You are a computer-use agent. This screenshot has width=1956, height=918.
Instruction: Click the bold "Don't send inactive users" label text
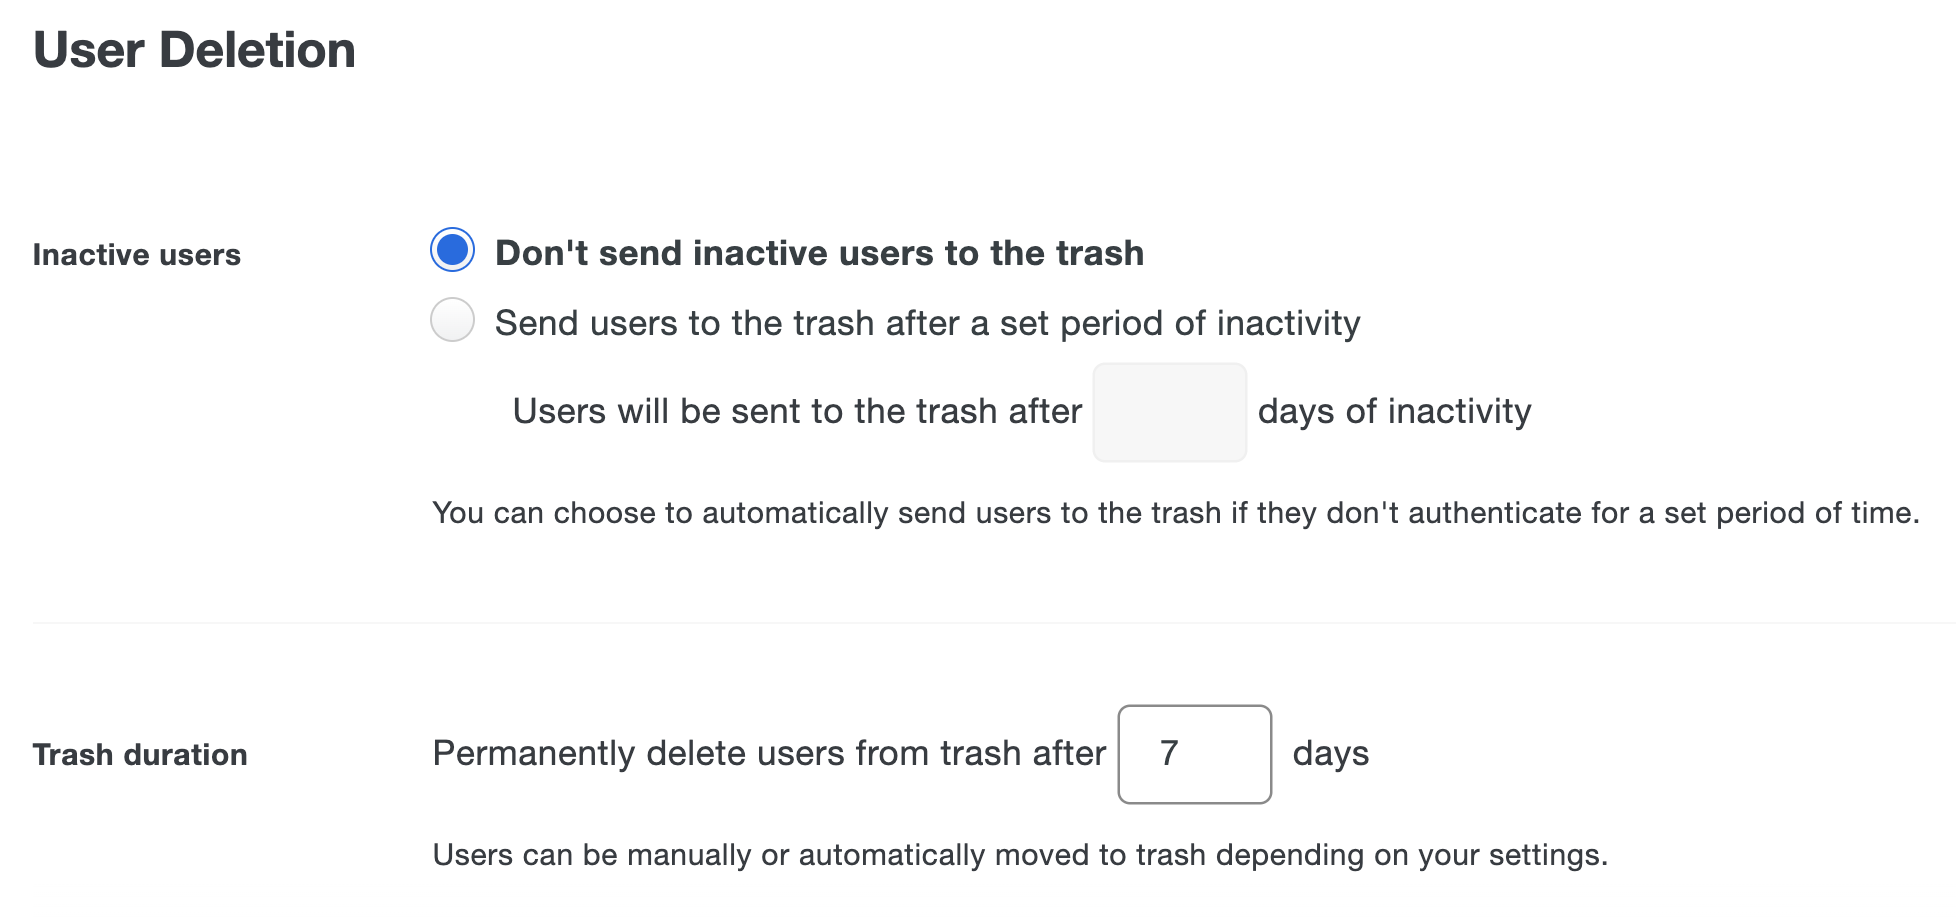click(x=818, y=252)
